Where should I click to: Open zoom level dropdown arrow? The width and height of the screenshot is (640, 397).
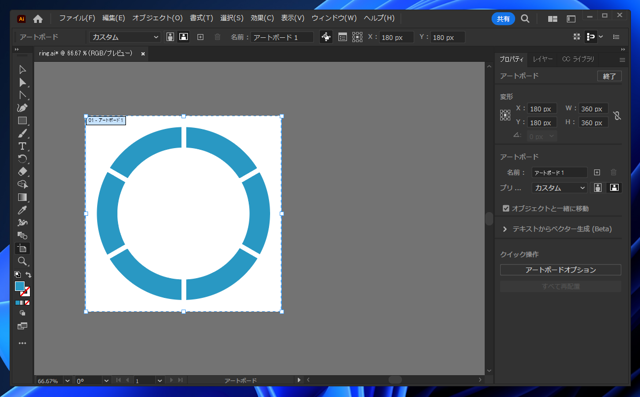67,381
